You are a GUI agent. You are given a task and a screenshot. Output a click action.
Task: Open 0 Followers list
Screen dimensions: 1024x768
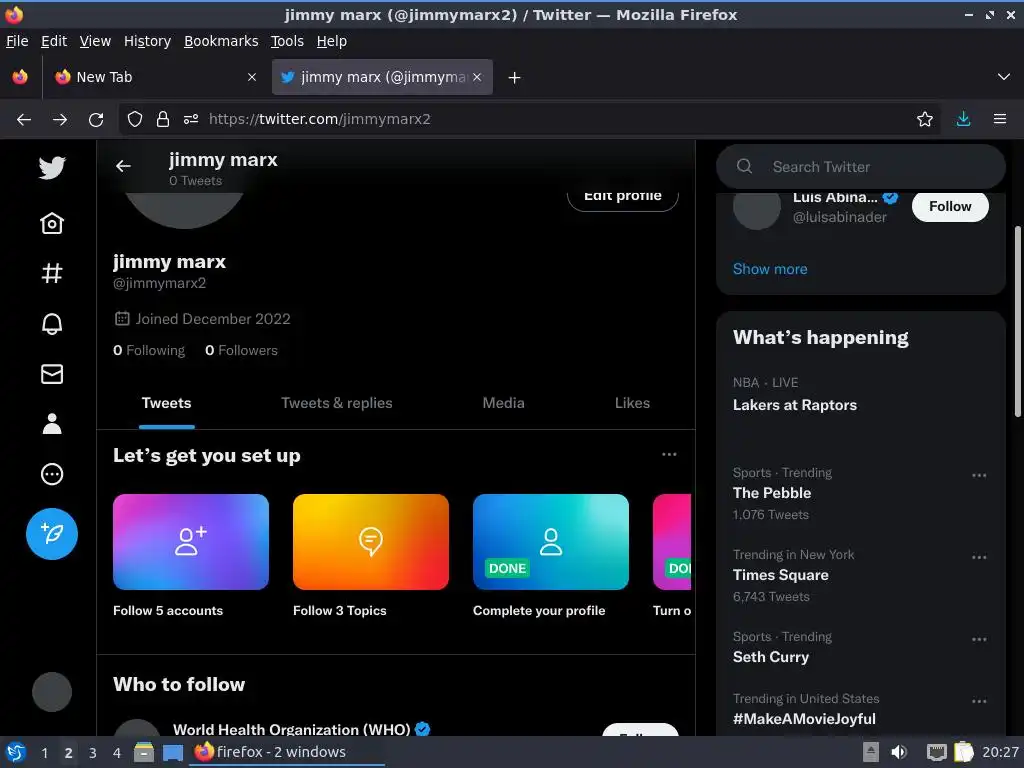[242, 351]
